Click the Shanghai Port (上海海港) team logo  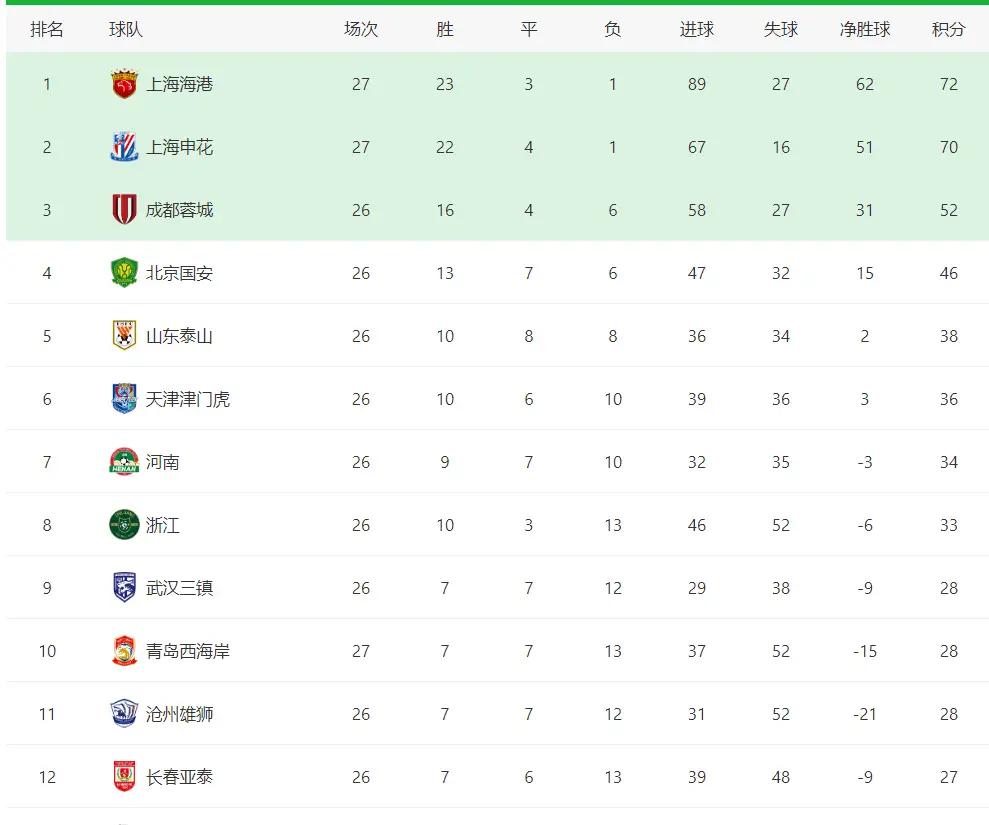pyautogui.click(x=124, y=84)
